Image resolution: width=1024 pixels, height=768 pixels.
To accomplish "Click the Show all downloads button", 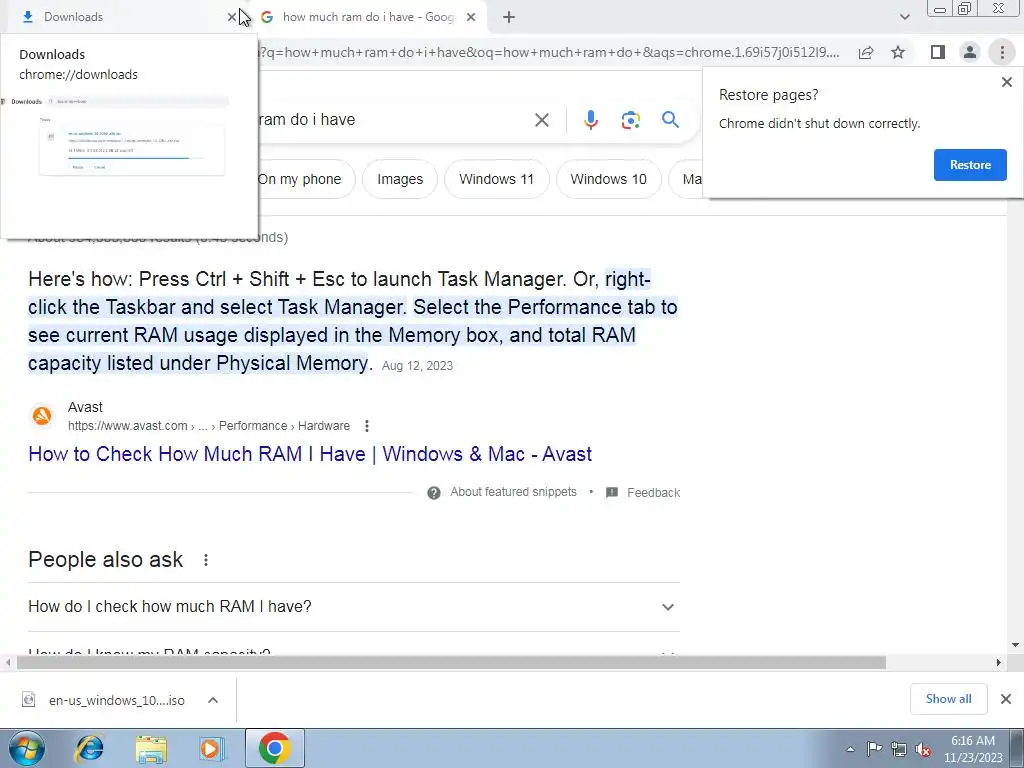I will (948, 699).
